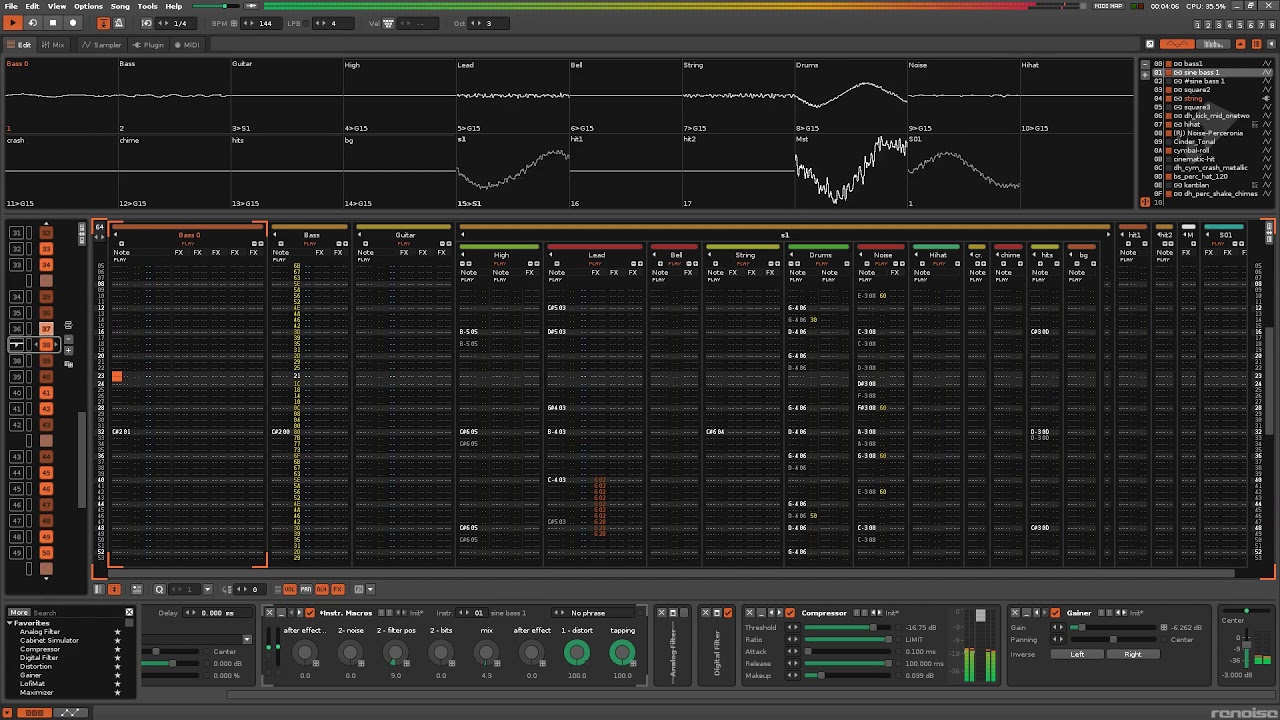The width and height of the screenshot is (1280, 720).
Task: Switch to the Sampler tab
Action: (102, 44)
